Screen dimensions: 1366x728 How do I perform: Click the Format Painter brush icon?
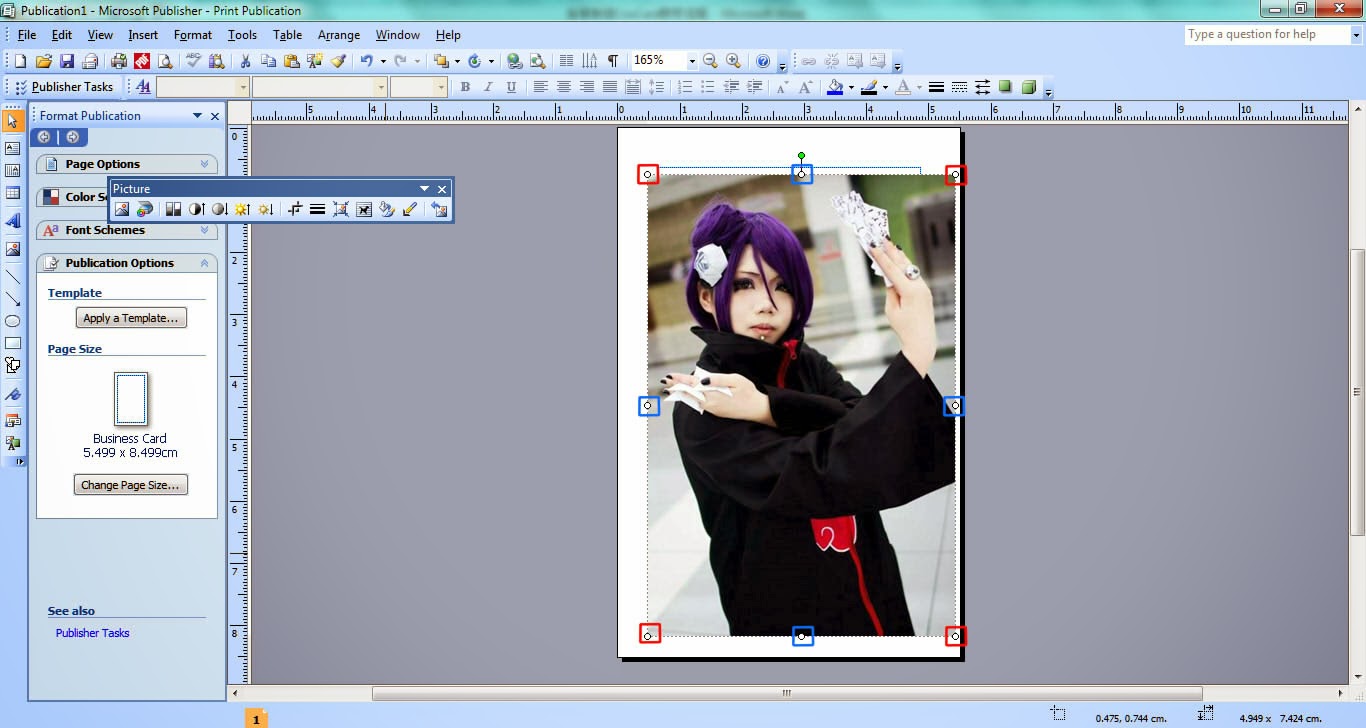(338, 61)
